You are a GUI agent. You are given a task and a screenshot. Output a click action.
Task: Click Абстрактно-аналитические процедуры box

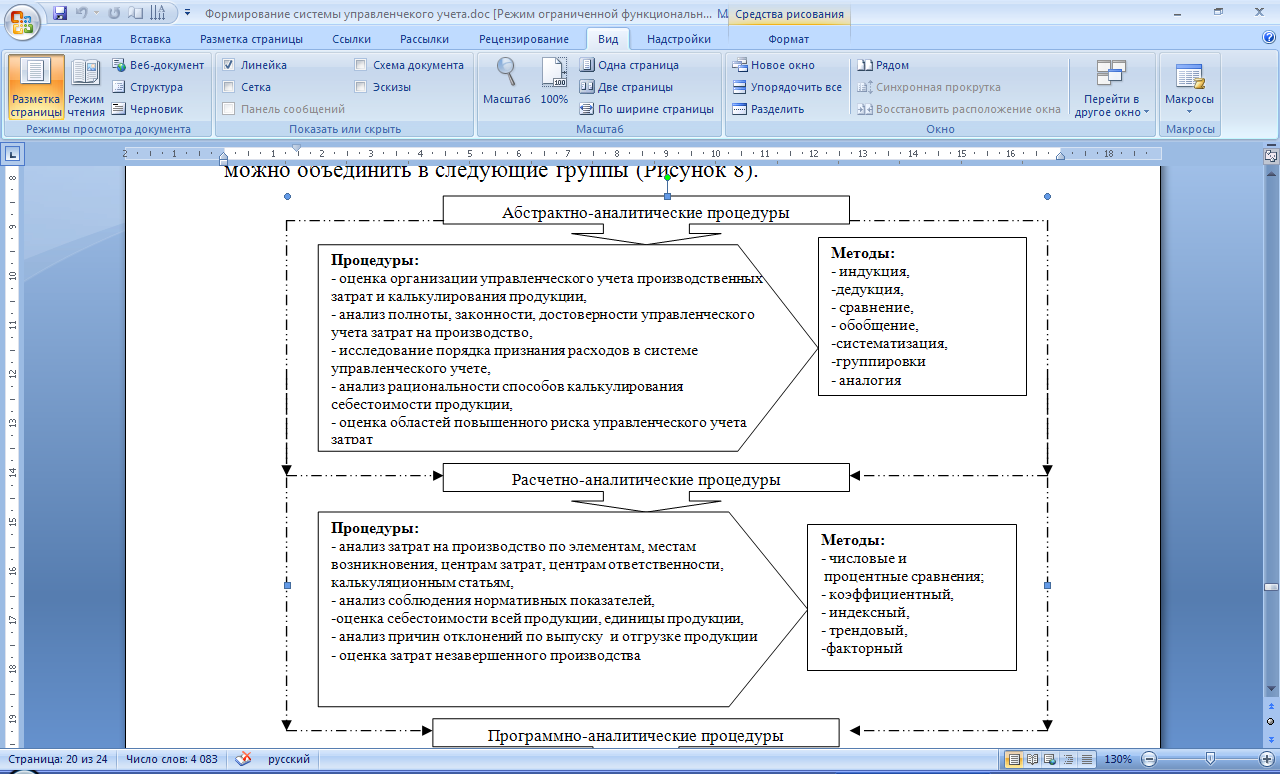tap(646, 210)
